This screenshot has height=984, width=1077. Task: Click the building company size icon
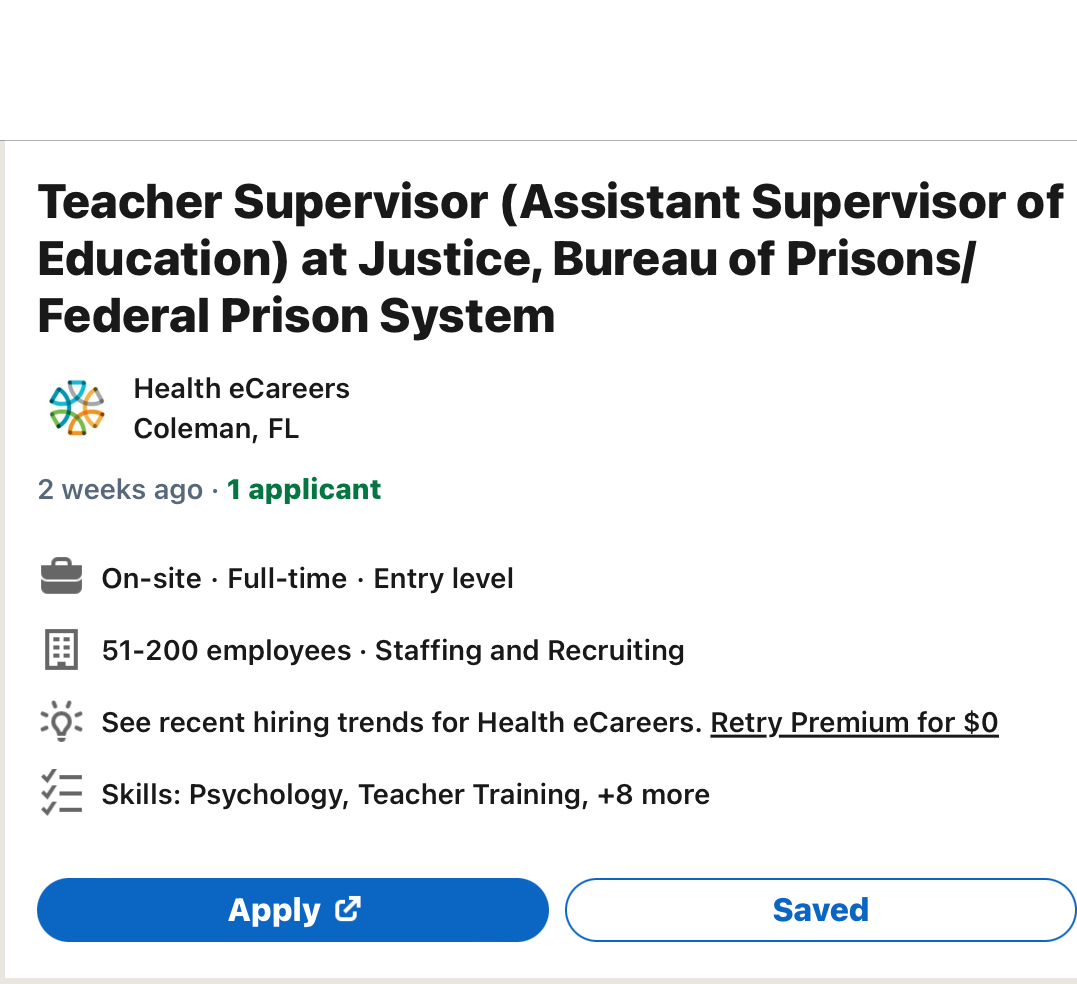(61, 650)
